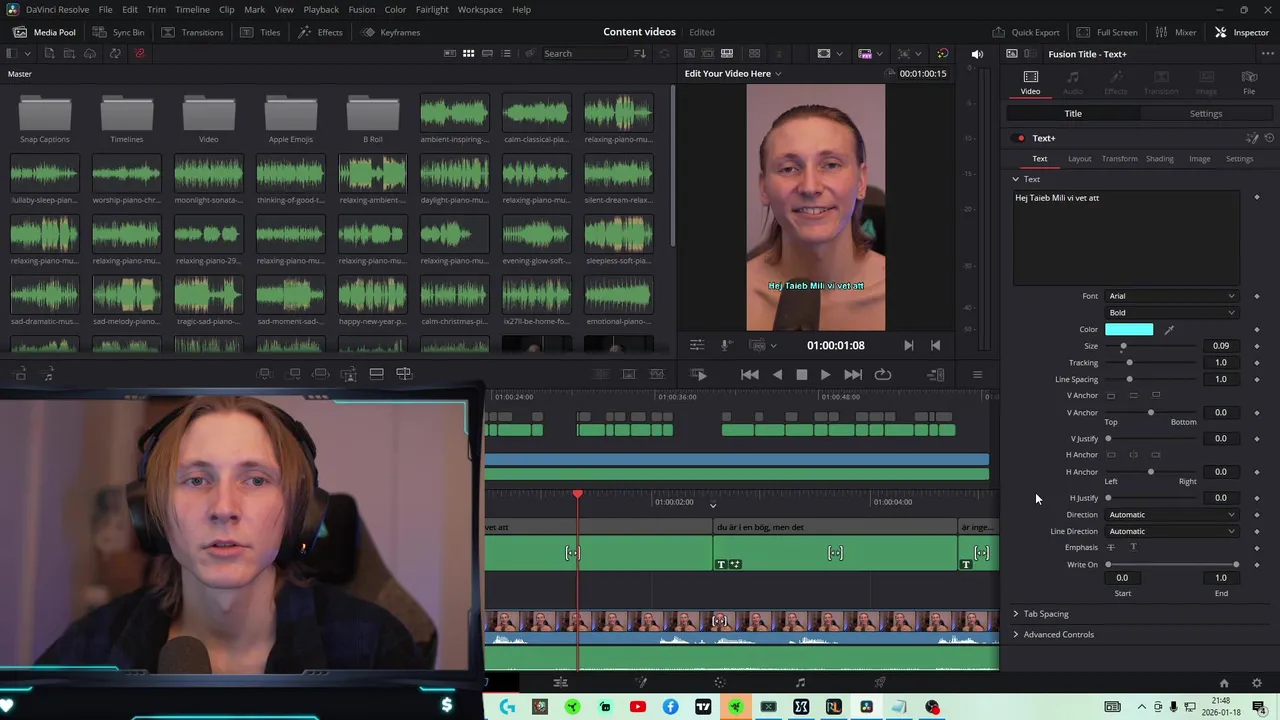Click the voiceover microphone icon

(x=727, y=345)
